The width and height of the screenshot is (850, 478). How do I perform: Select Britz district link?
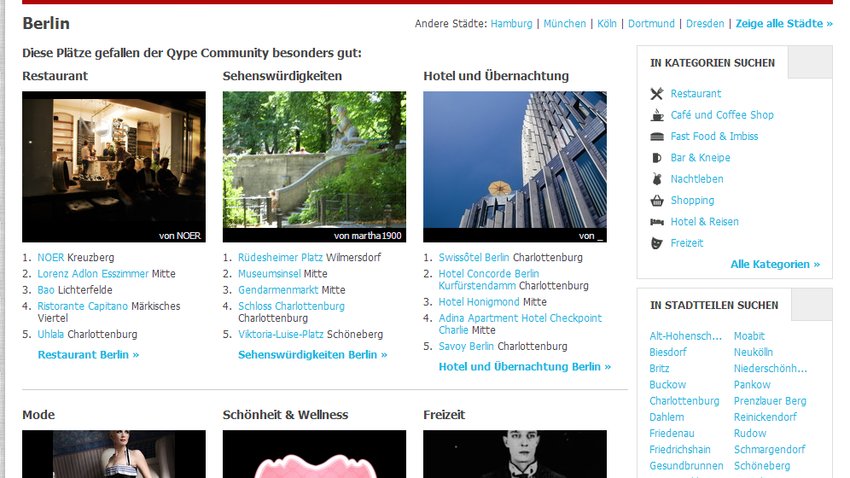(659, 369)
